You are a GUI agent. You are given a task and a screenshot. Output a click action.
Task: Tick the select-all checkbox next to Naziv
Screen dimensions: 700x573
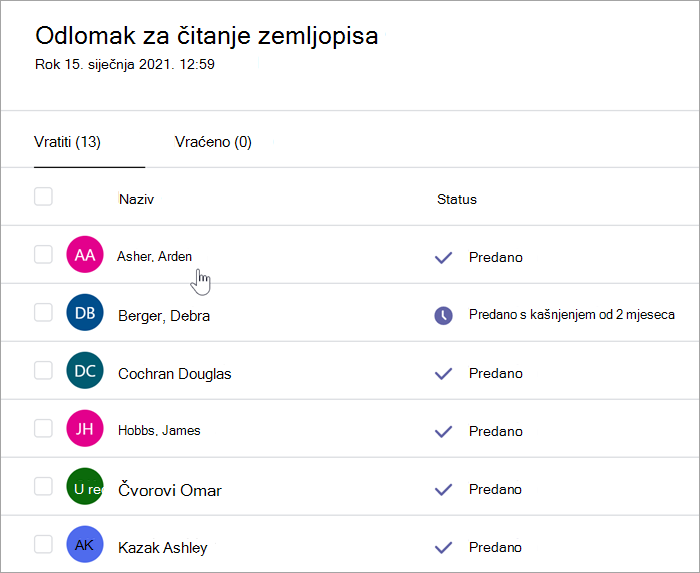[43, 196]
